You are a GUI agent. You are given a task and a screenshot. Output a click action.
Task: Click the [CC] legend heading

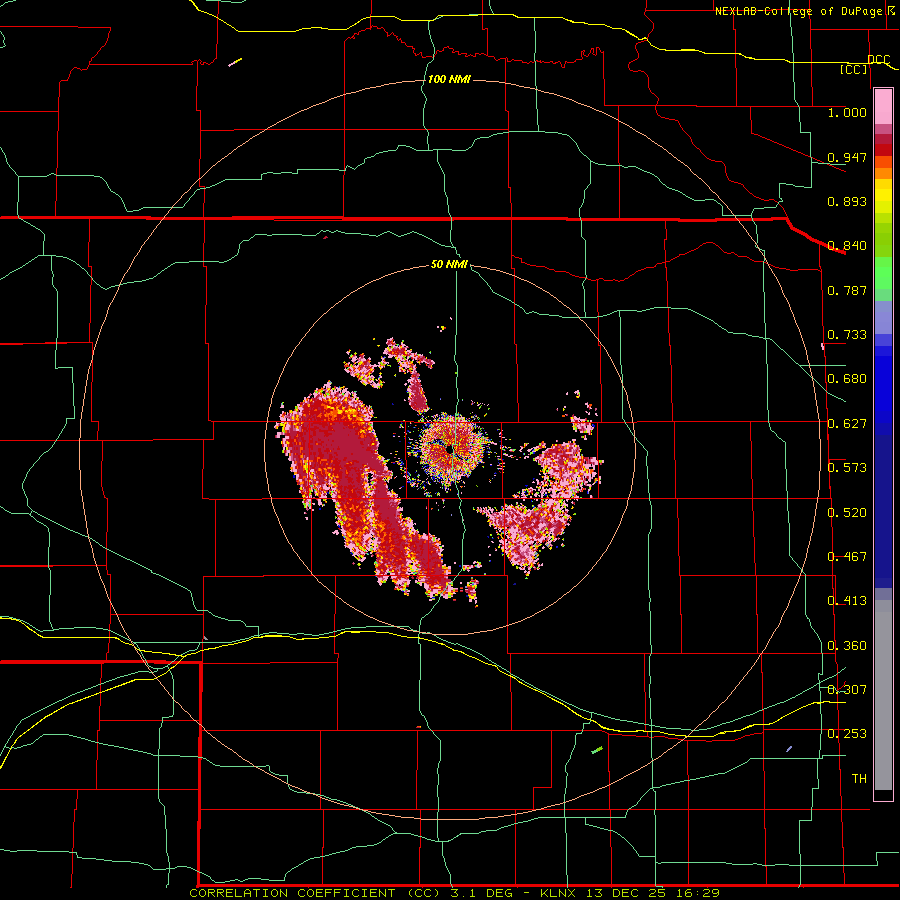854,69
